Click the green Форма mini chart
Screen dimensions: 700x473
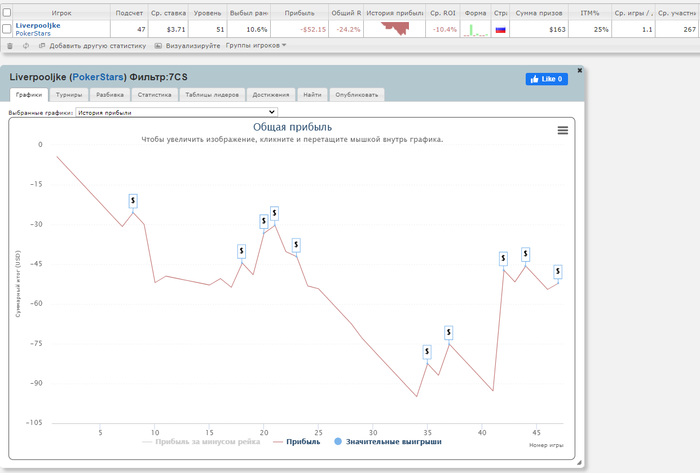(475, 30)
